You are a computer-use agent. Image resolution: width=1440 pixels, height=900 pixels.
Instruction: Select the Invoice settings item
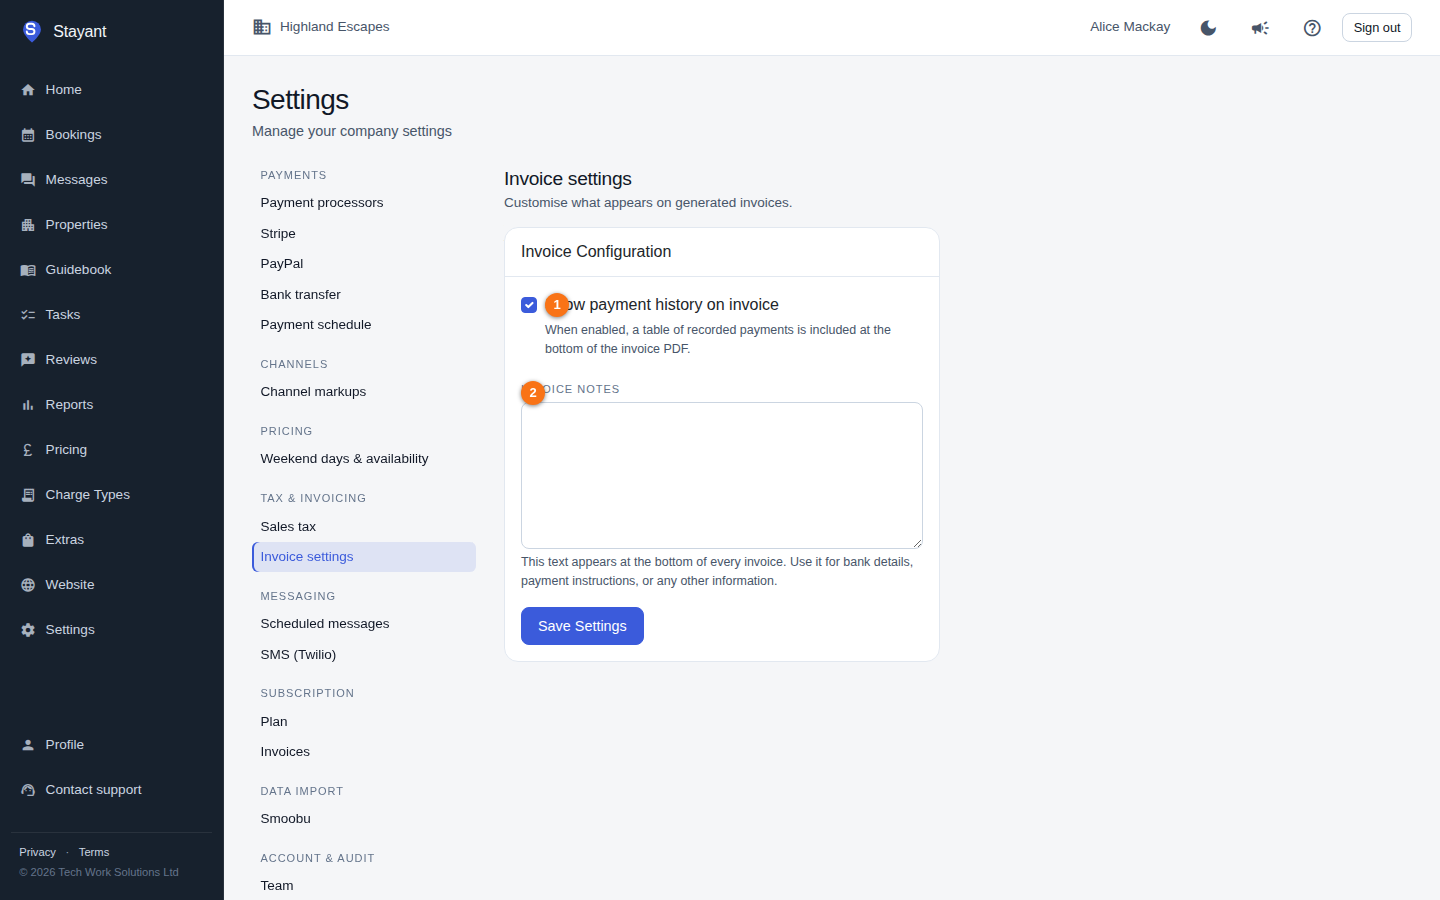tap(364, 557)
